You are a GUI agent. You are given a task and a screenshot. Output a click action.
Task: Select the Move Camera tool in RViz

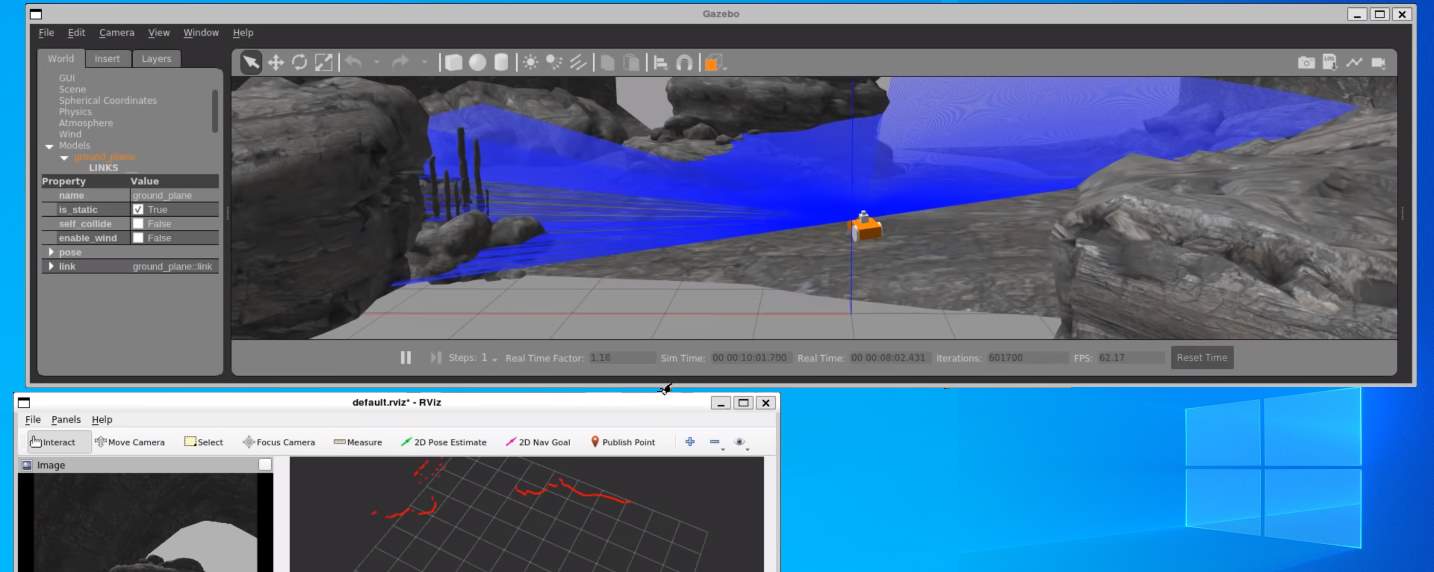130,442
